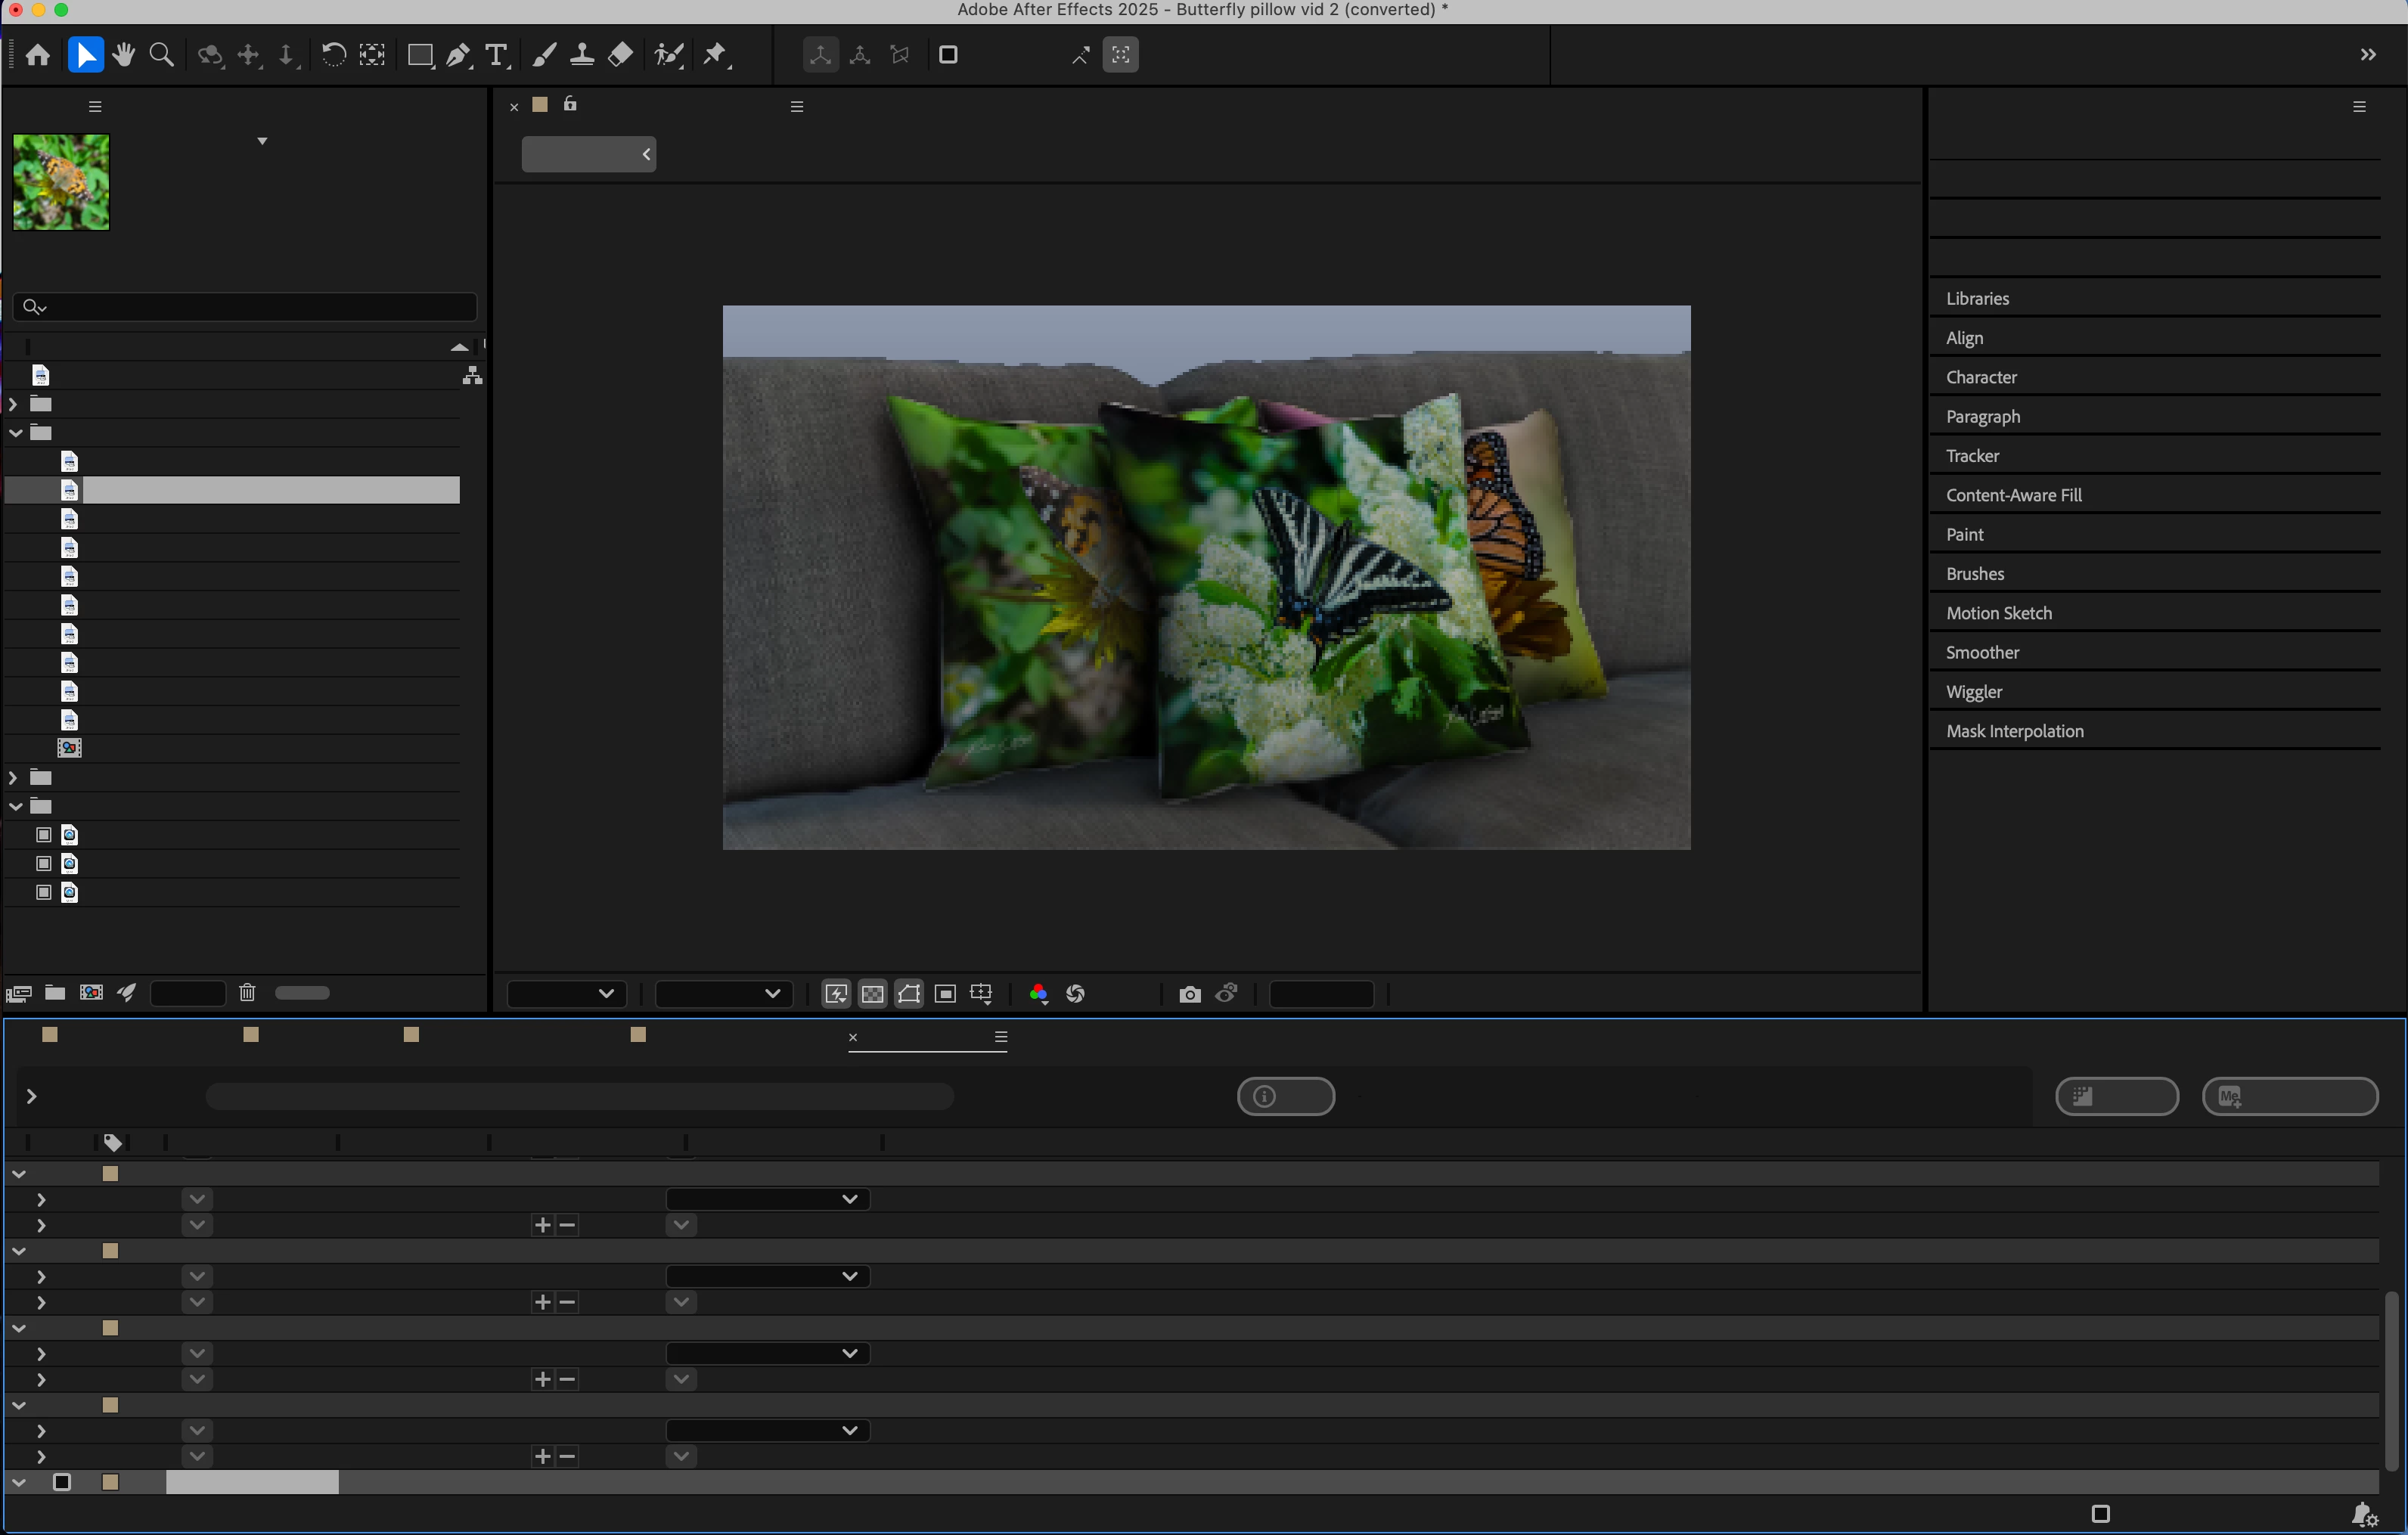The width and height of the screenshot is (2408, 1535).
Task: Select the Pen tool in toolbar
Action: coord(458,55)
